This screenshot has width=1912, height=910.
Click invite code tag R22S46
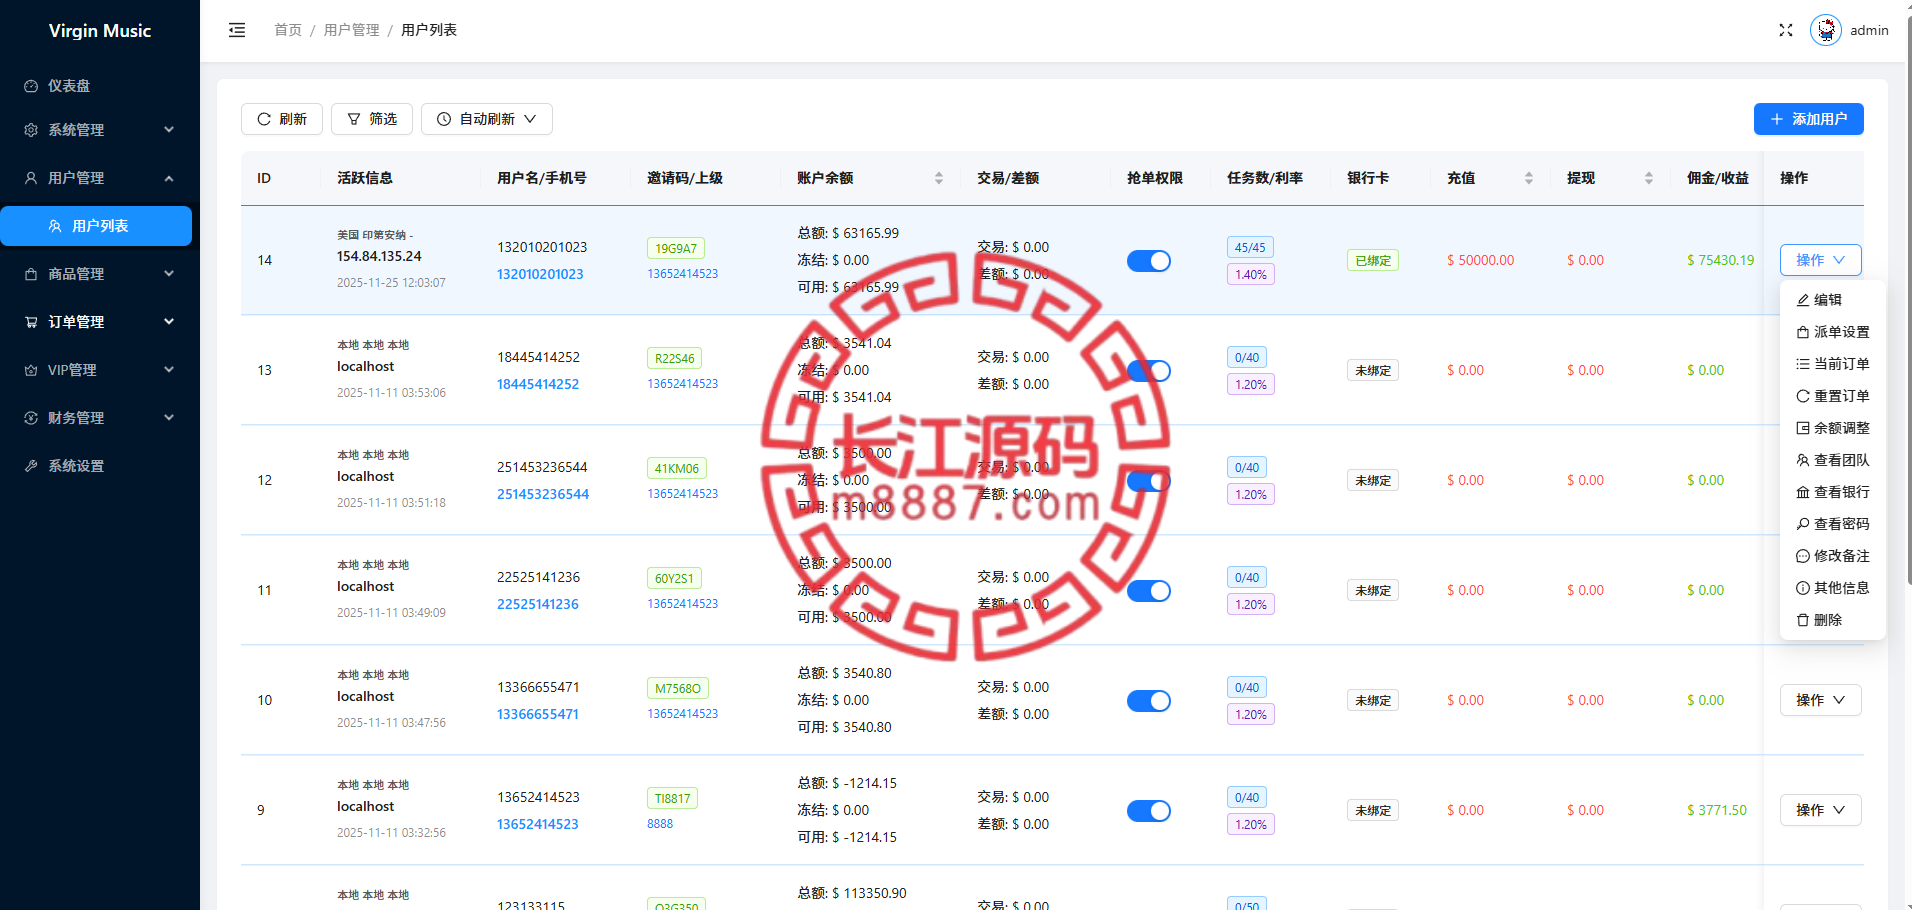[675, 358]
